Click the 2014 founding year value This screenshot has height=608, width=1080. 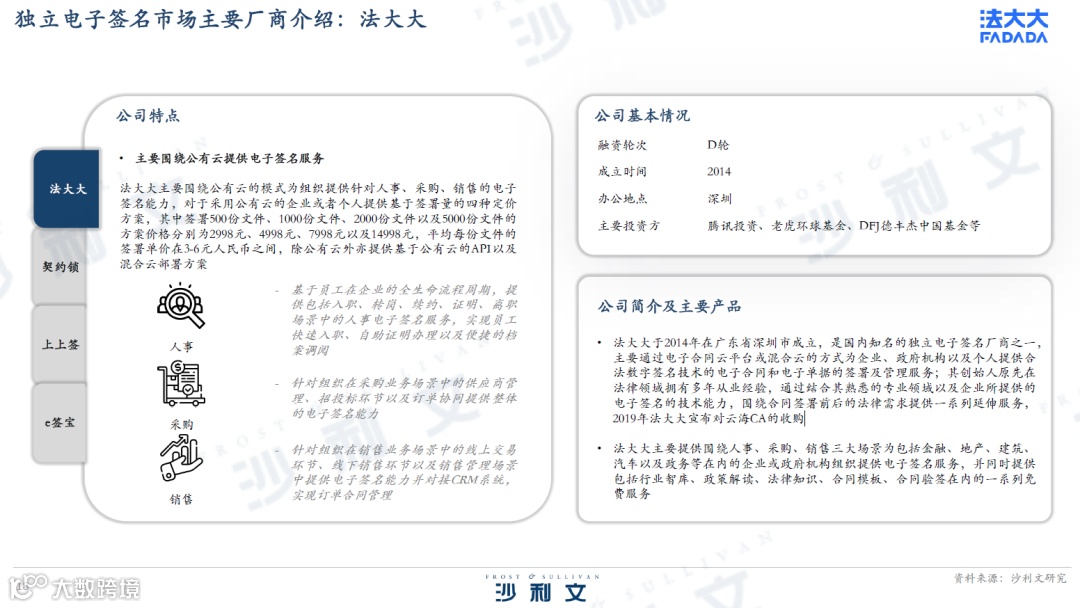718,171
